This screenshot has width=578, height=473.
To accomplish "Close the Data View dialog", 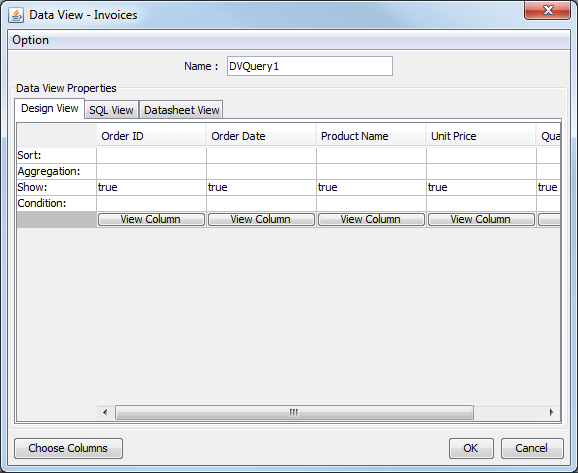I will point(547,11).
